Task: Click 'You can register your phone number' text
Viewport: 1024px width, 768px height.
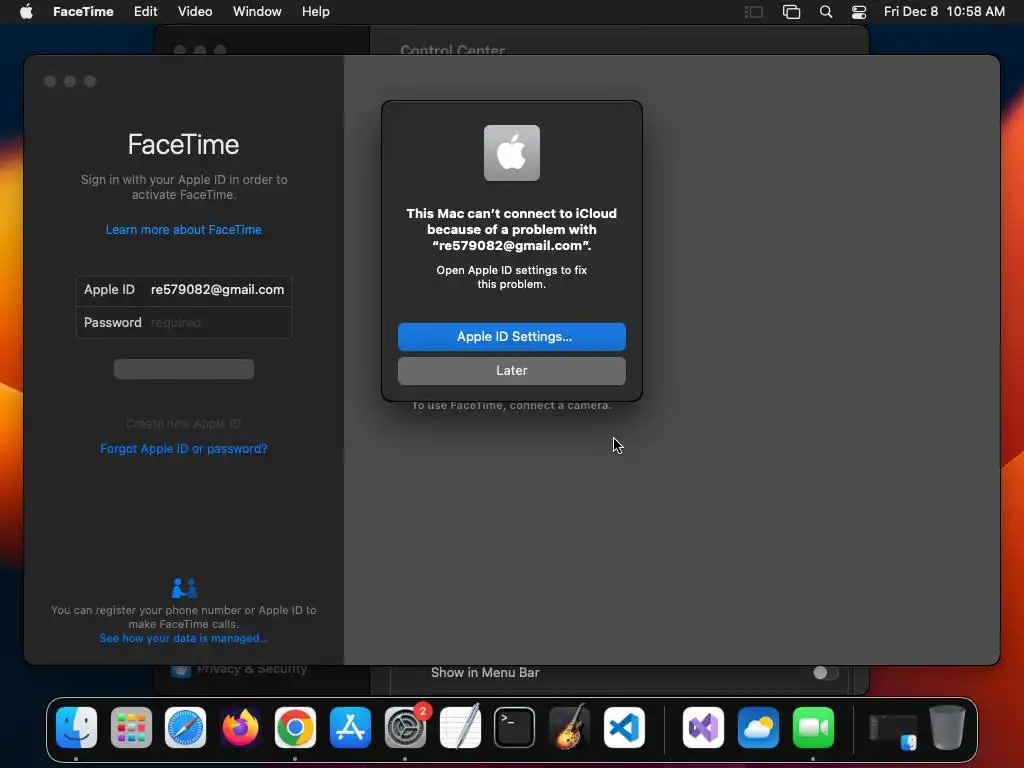Action: (x=184, y=616)
